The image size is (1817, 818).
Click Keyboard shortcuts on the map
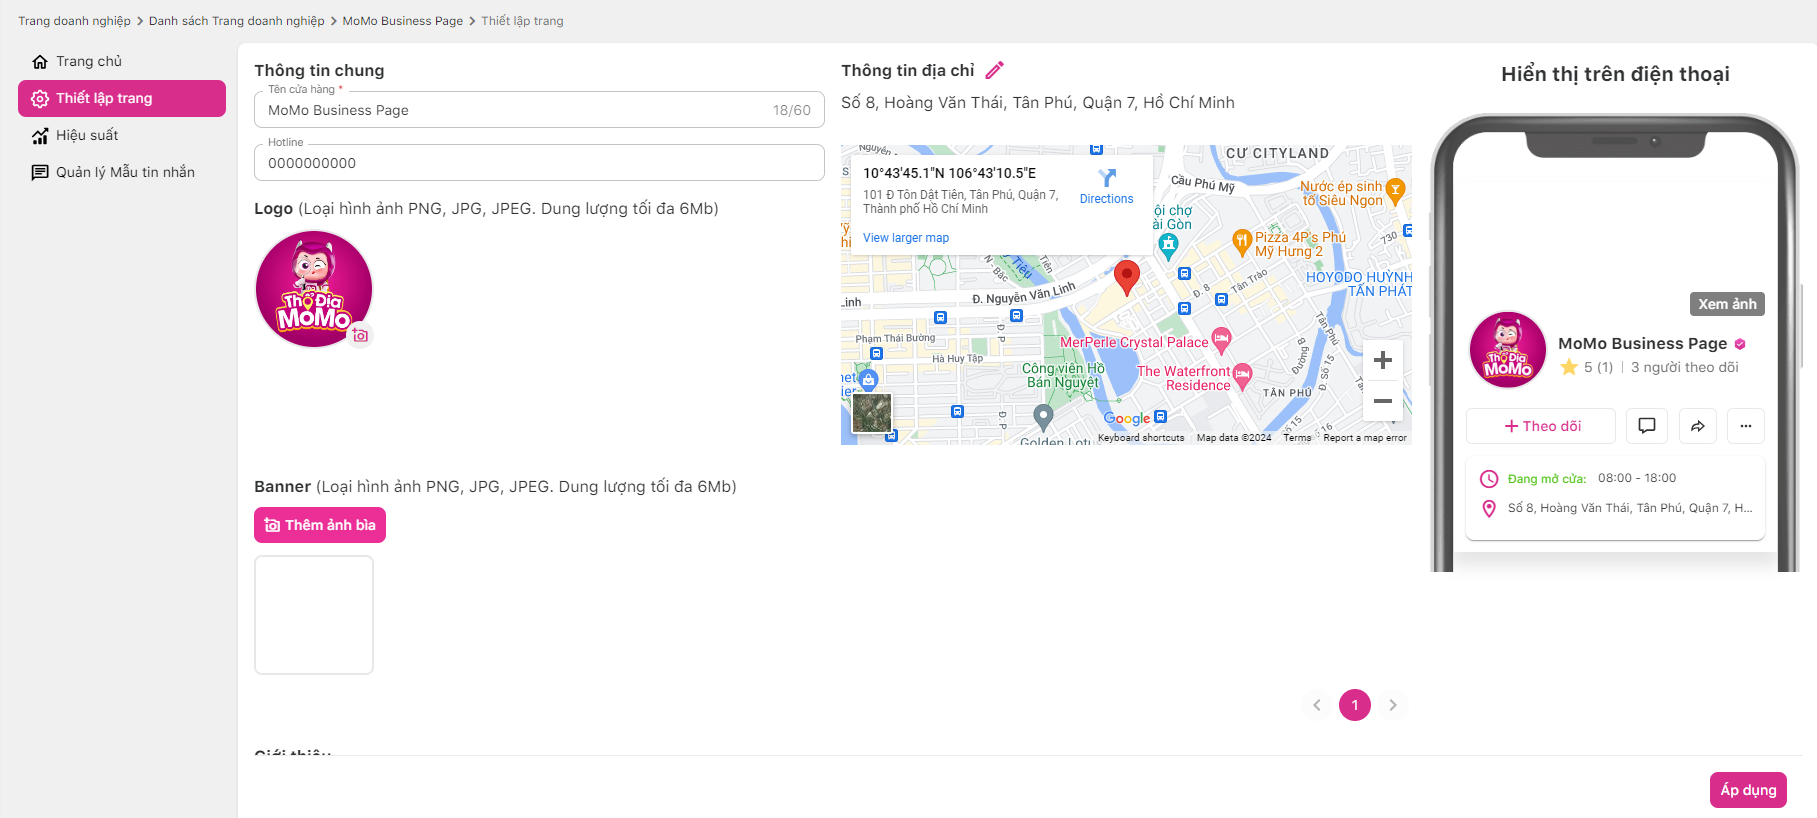coord(1141,438)
